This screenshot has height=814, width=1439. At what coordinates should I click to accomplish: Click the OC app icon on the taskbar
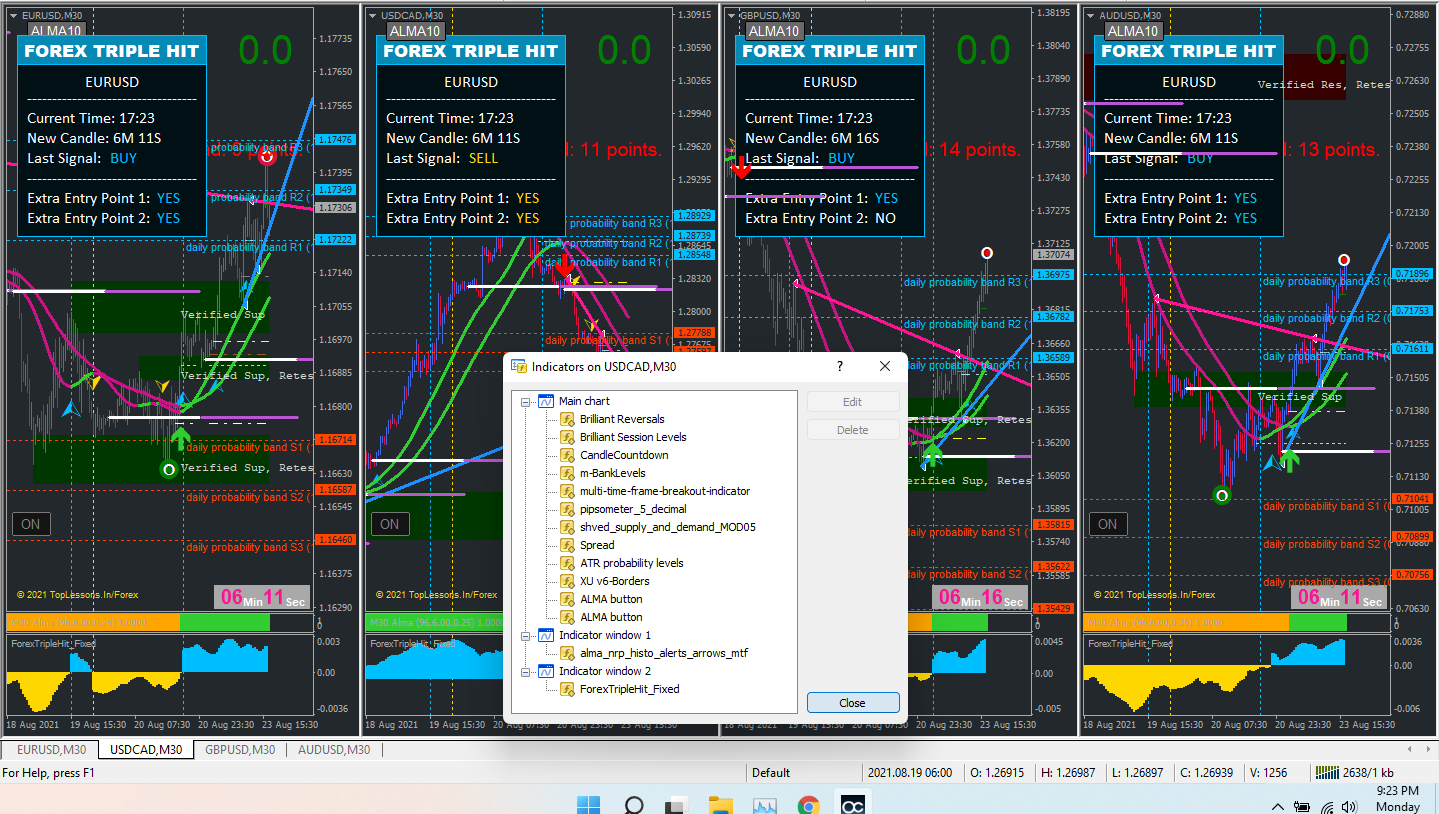tap(853, 804)
